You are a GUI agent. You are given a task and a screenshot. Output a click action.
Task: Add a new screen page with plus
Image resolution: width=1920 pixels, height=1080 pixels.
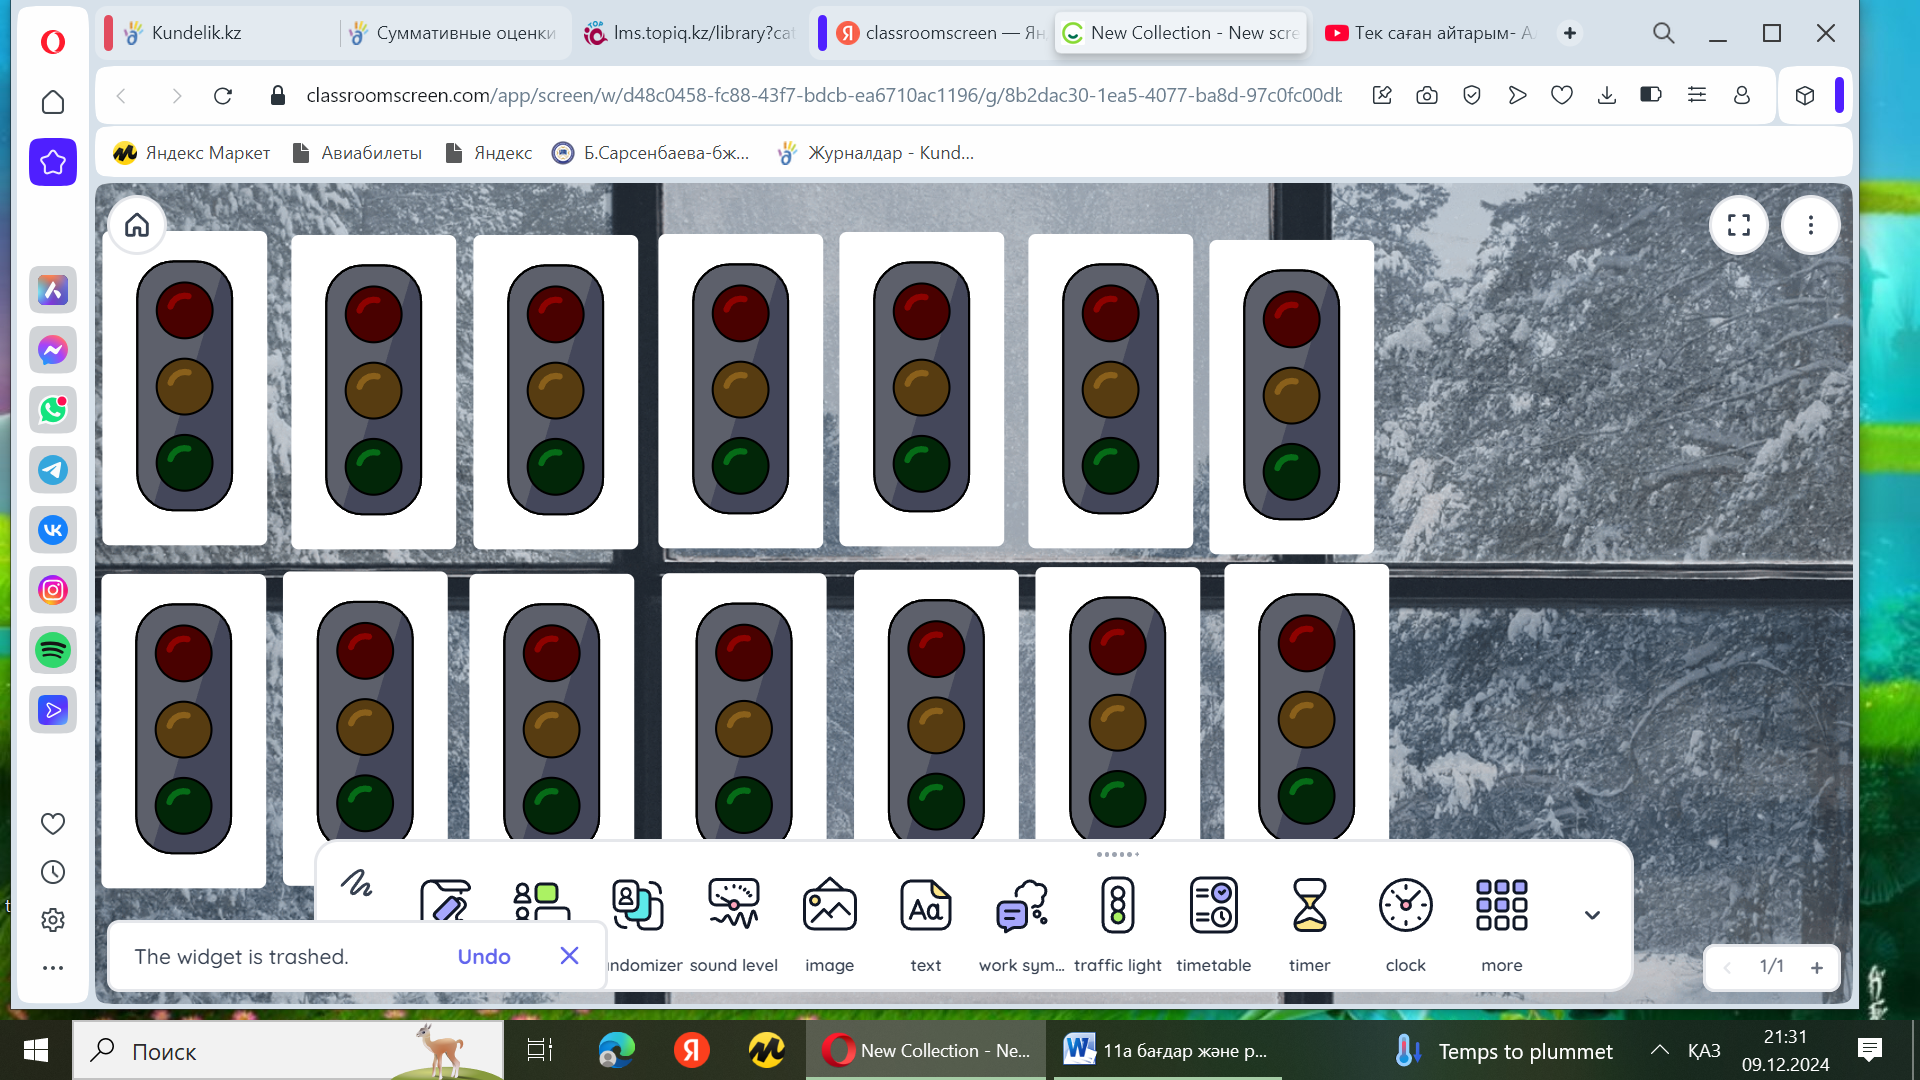click(x=1817, y=967)
